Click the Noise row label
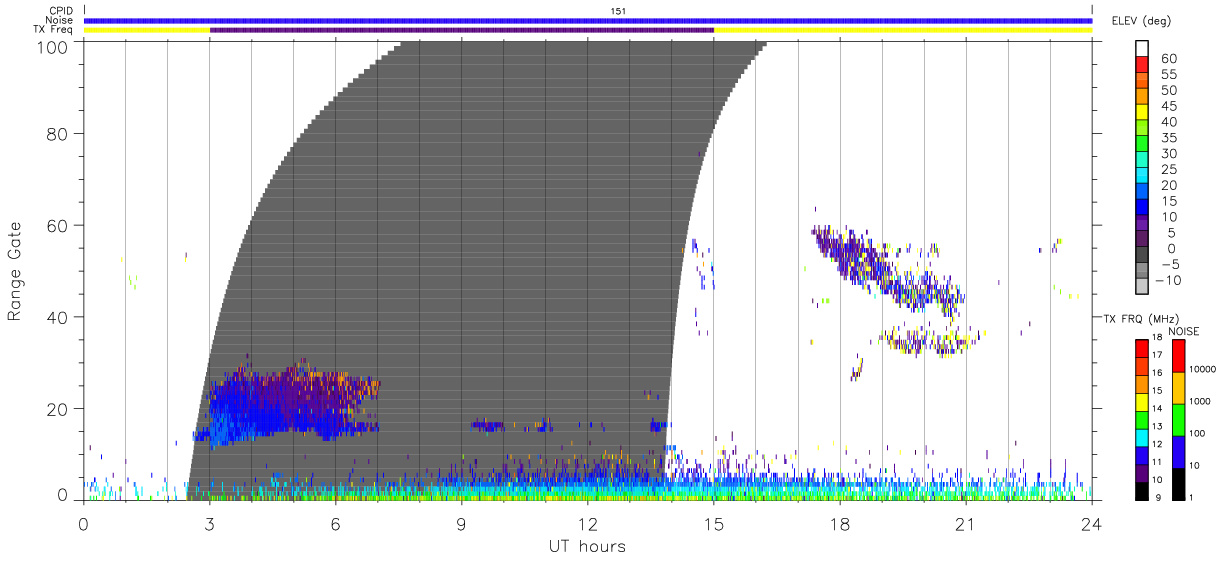 [x=60, y=20]
